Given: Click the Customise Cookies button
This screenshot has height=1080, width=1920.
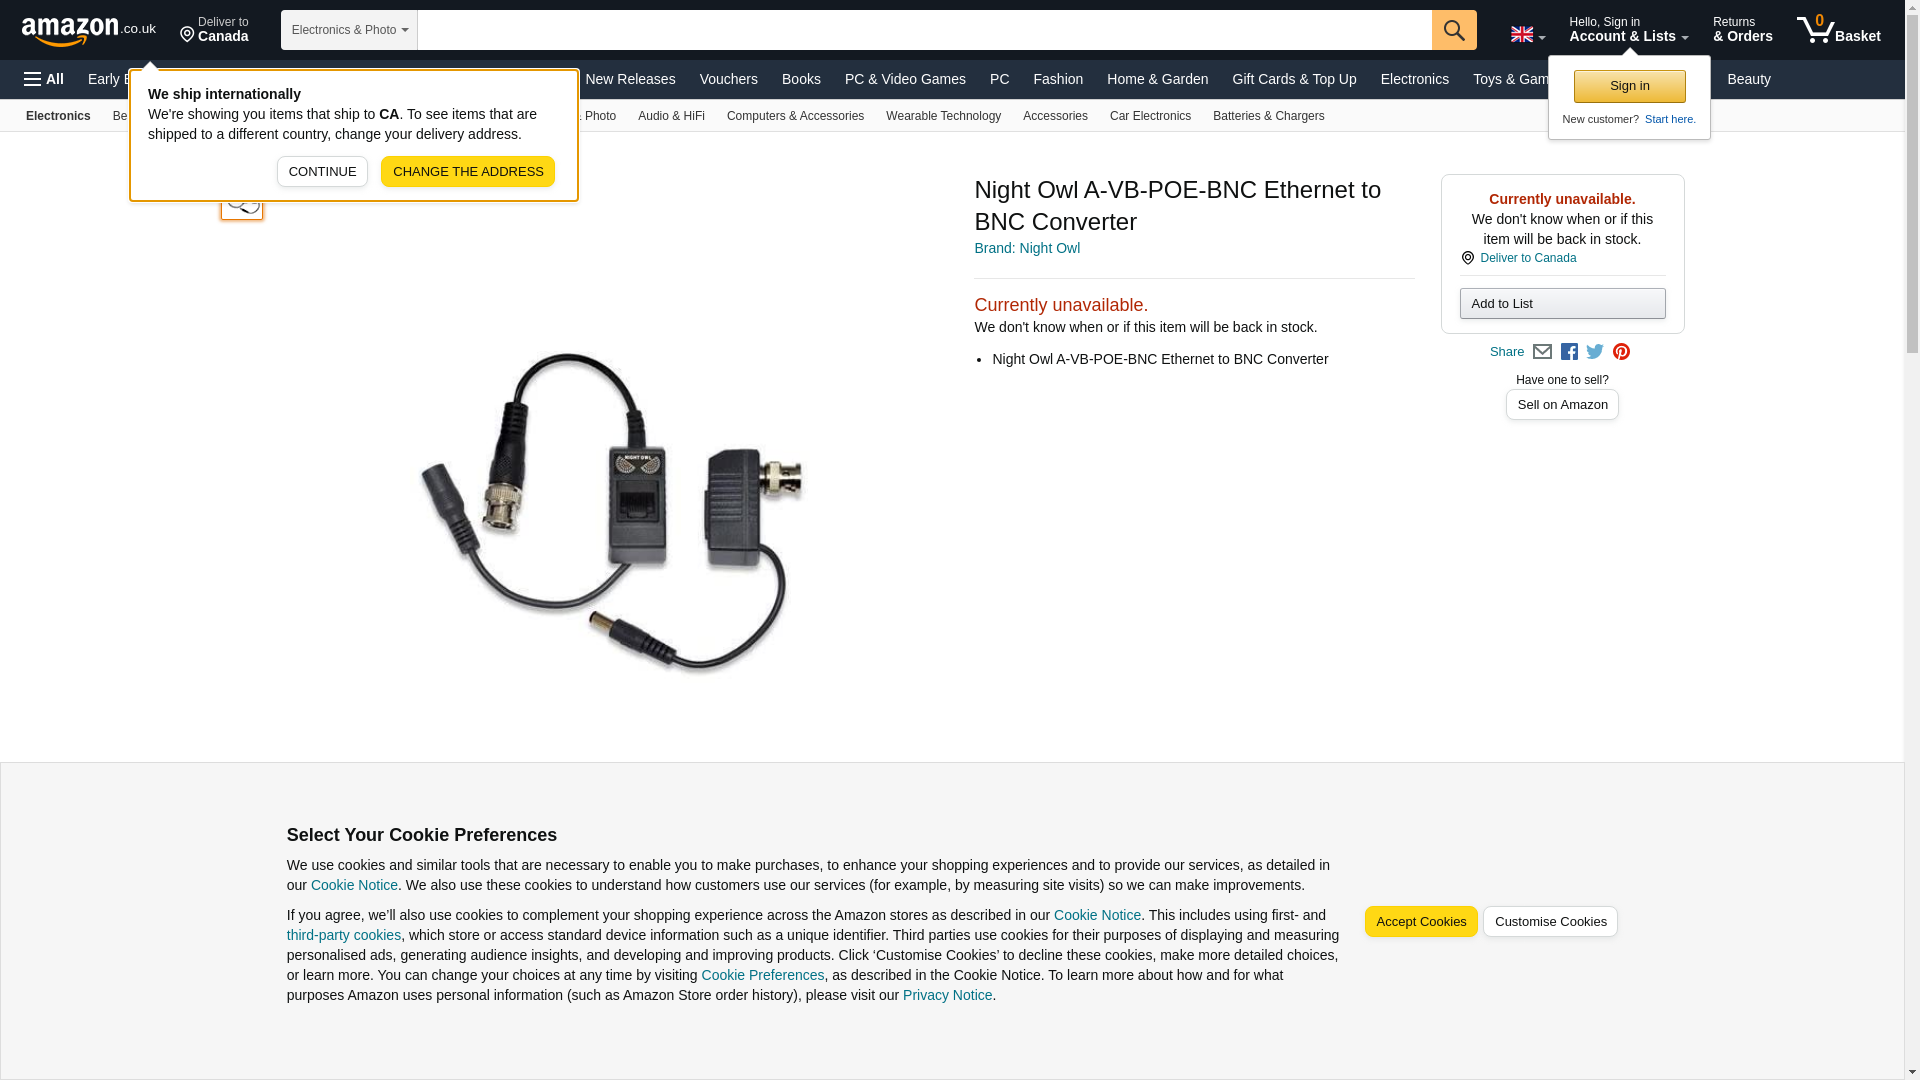Looking at the screenshot, I should 1550,922.
